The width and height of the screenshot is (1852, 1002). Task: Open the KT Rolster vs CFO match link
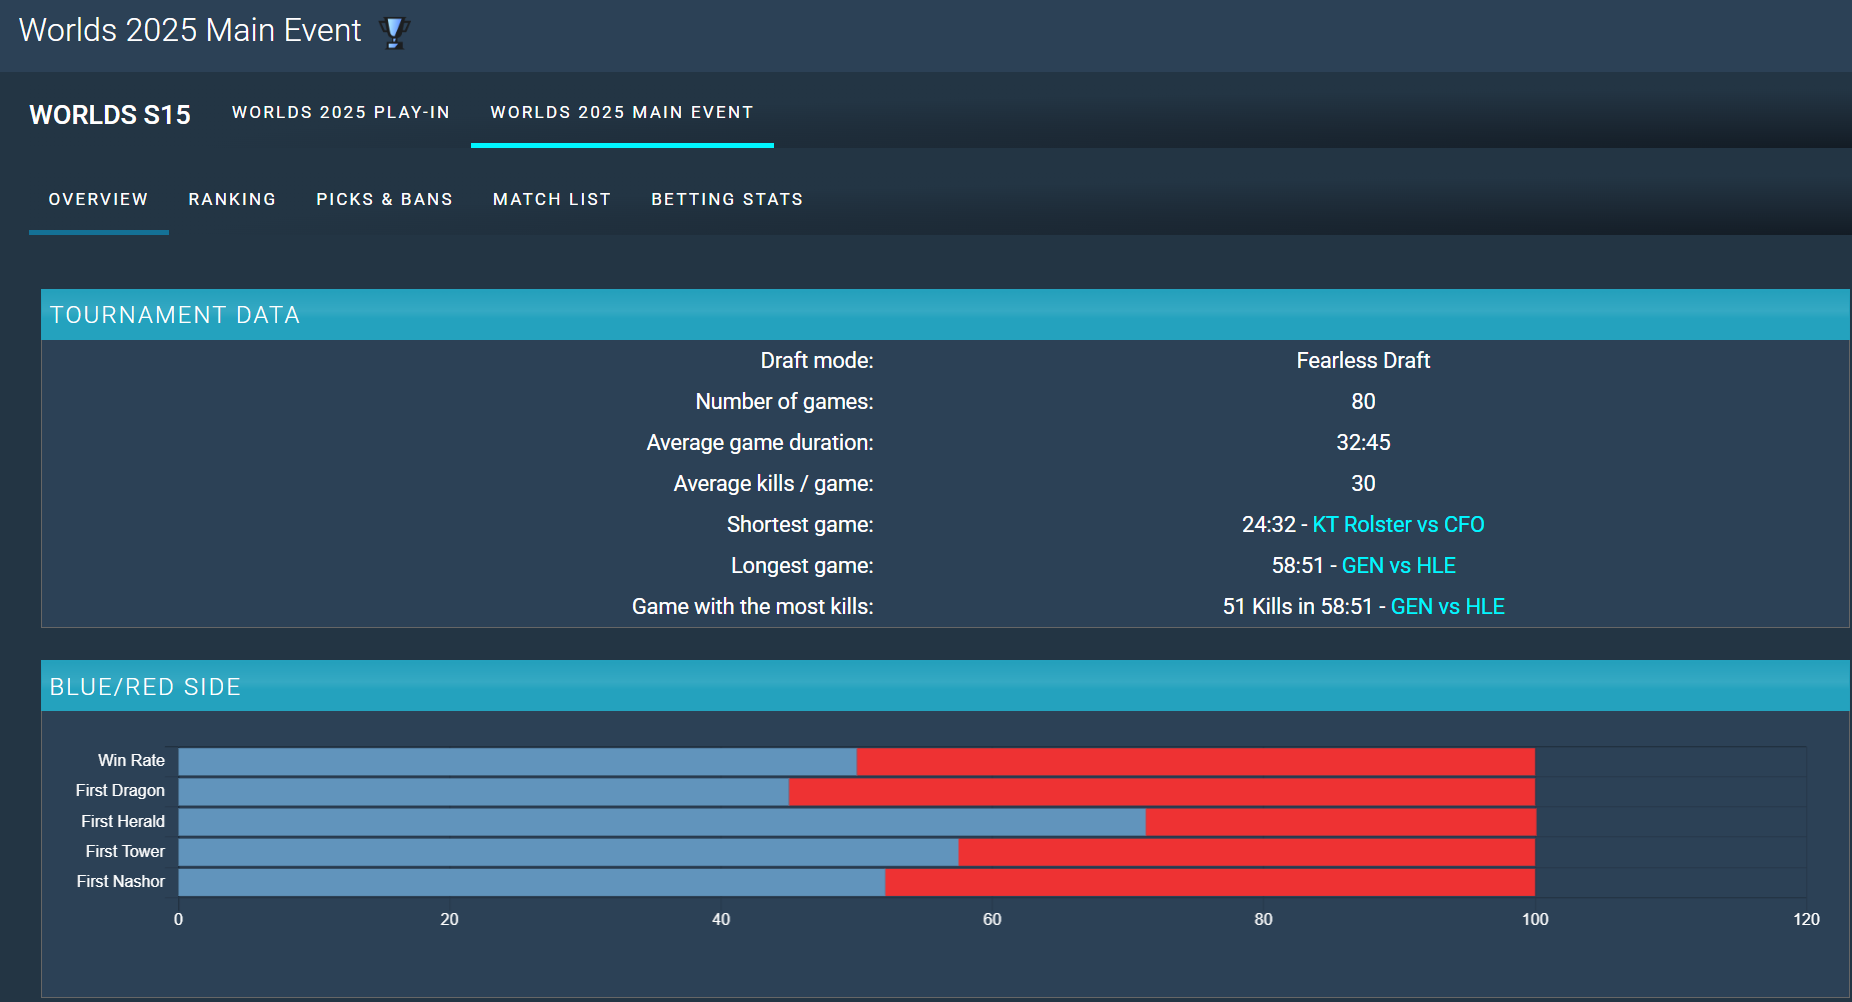click(1397, 525)
